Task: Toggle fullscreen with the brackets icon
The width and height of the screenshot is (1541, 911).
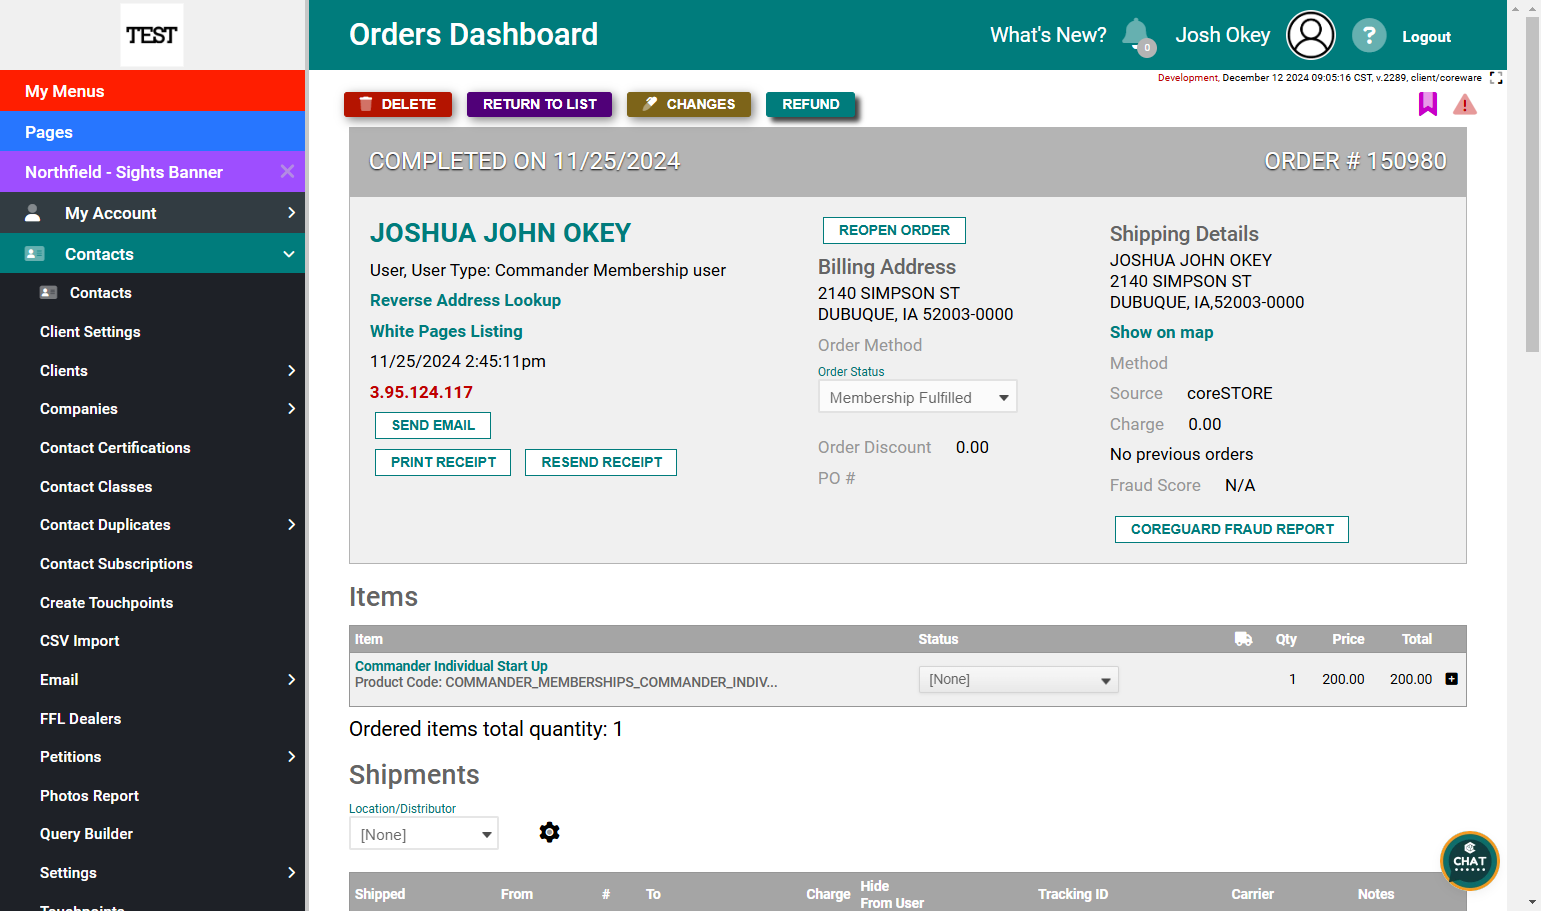Action: pos(1496,78)
